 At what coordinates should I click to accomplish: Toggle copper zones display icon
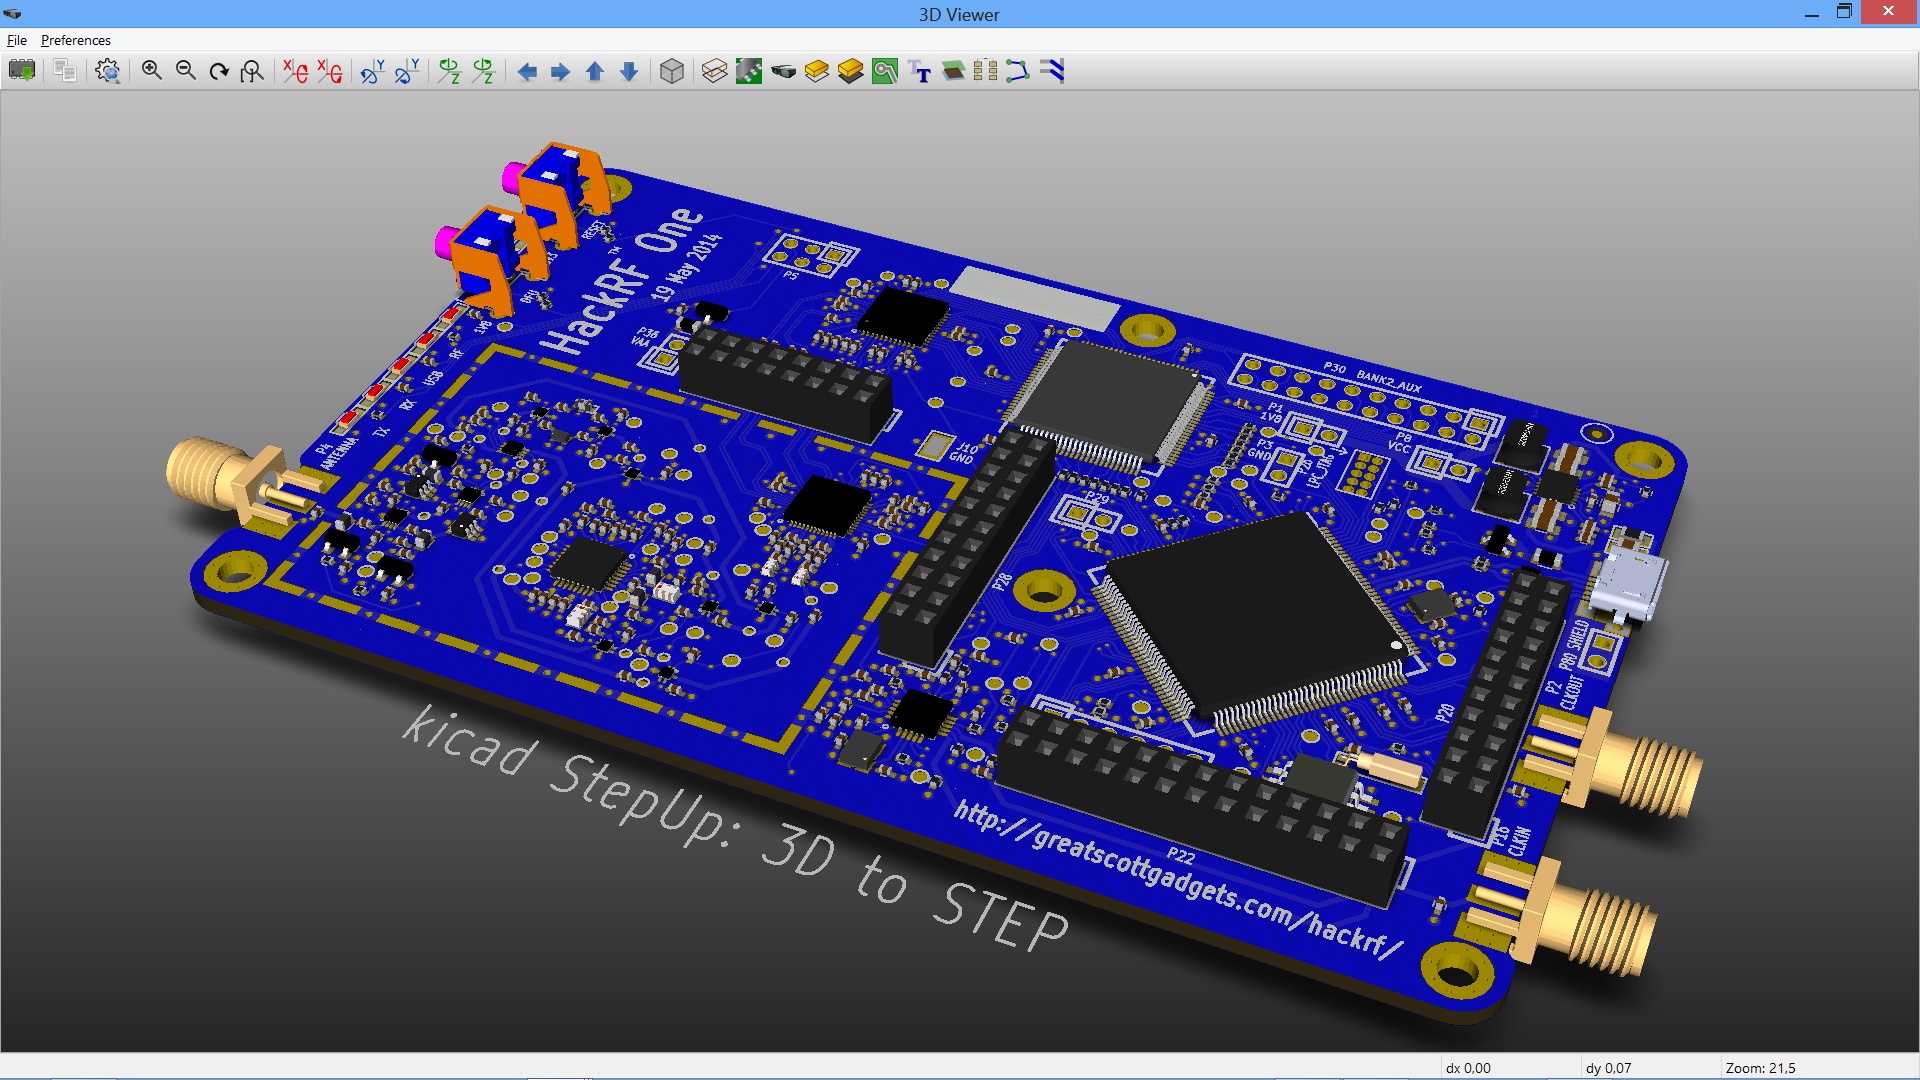pos(885,71)
